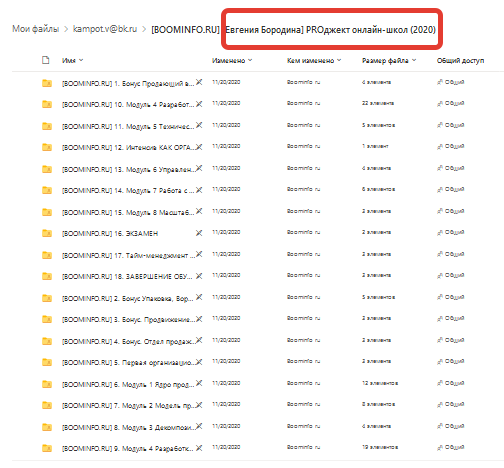Click the X status icon for 6. Модуль 1 Ядро

pos(199,383)
